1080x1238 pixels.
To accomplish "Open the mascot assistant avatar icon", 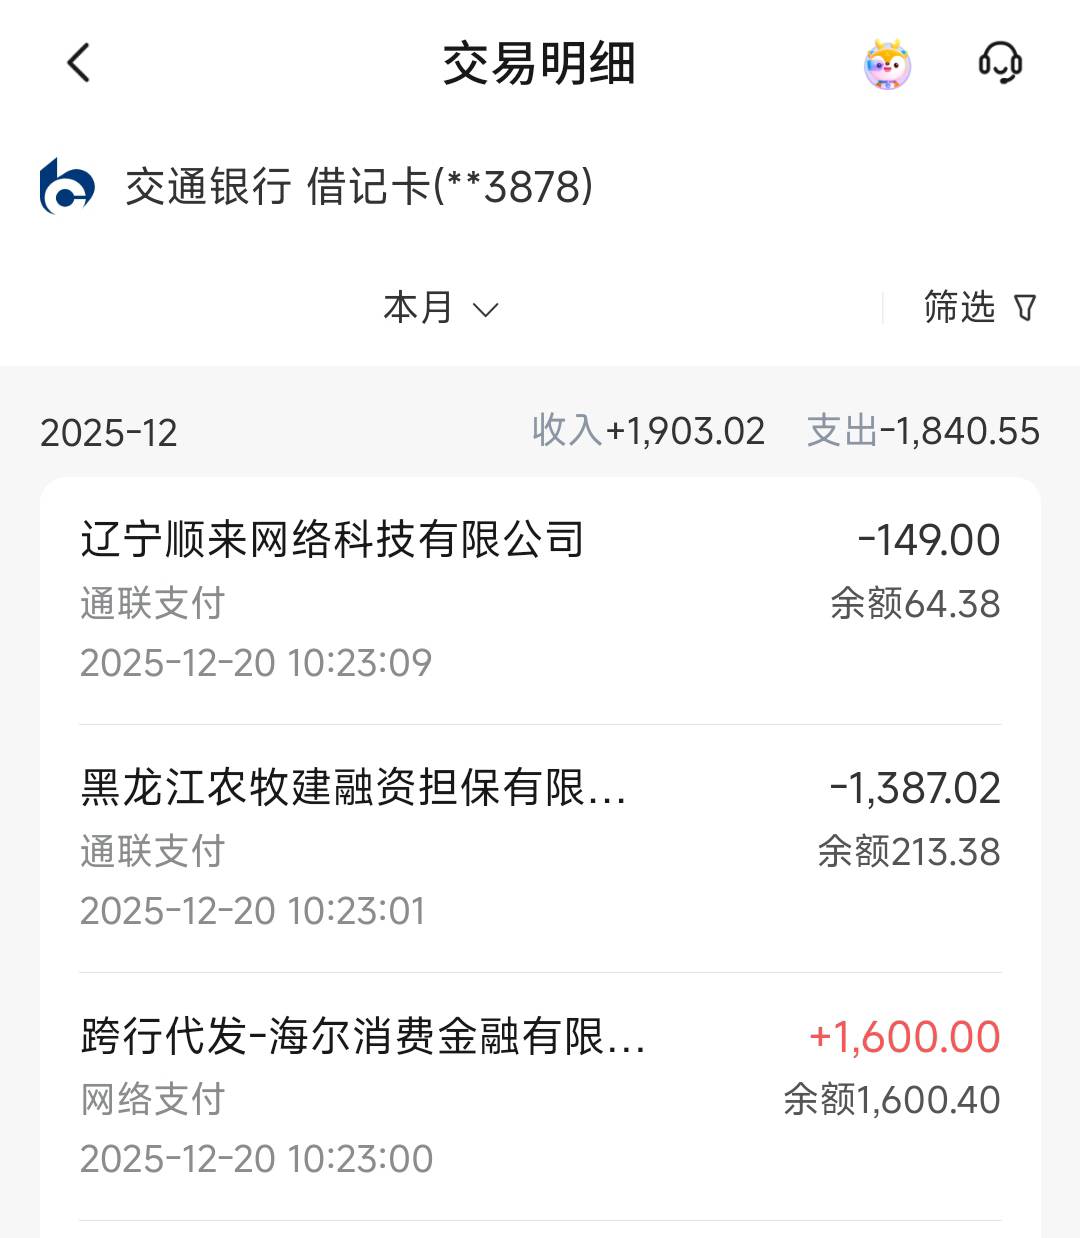I will coord(887,65).
